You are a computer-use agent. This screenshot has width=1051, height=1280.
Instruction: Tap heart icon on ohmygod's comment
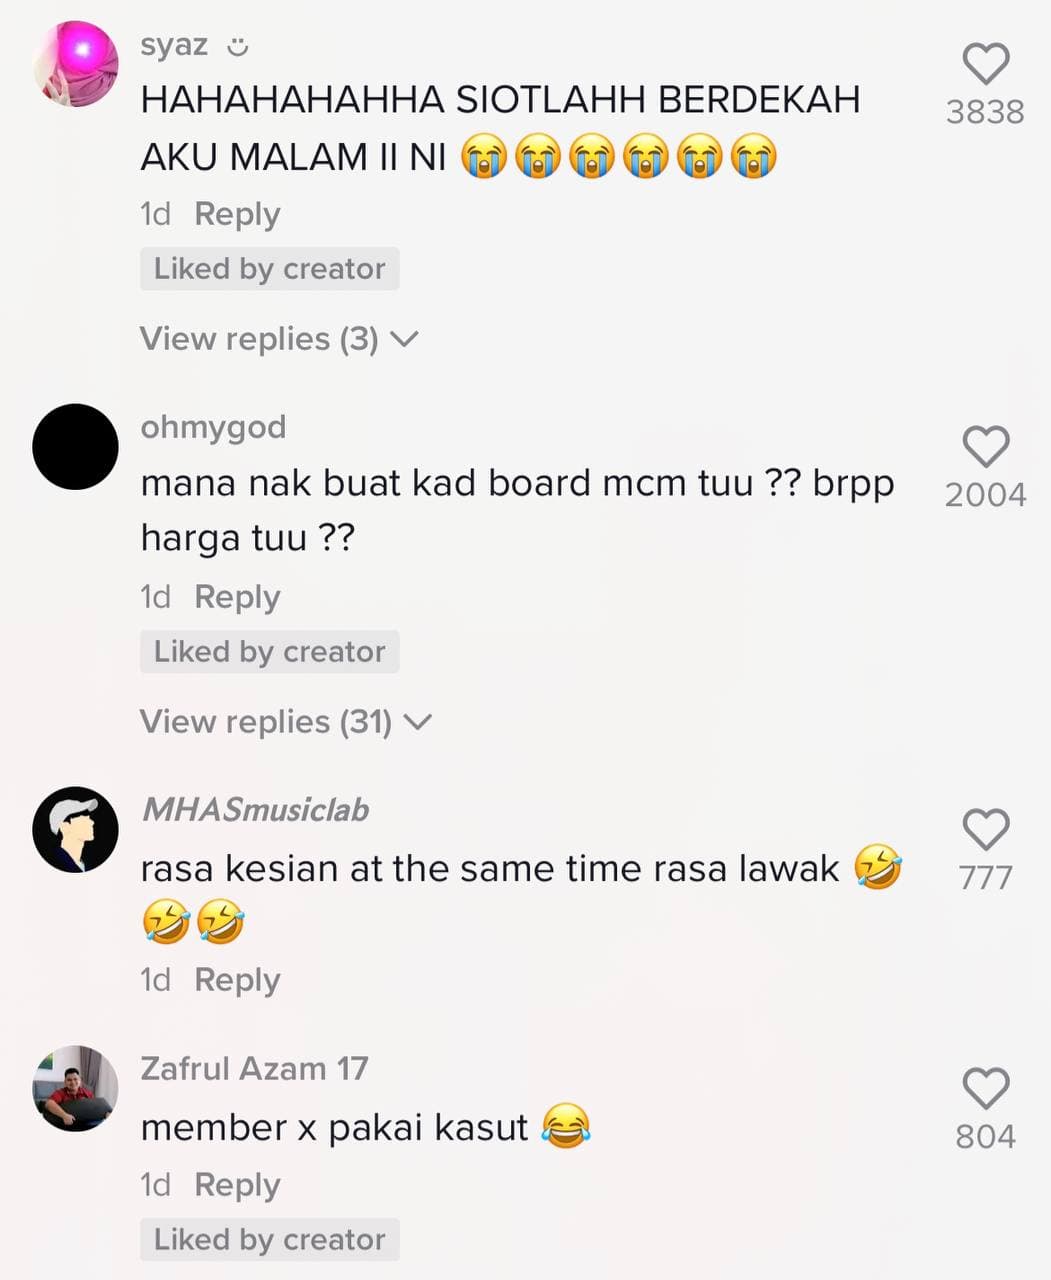[x=986, y=447]
